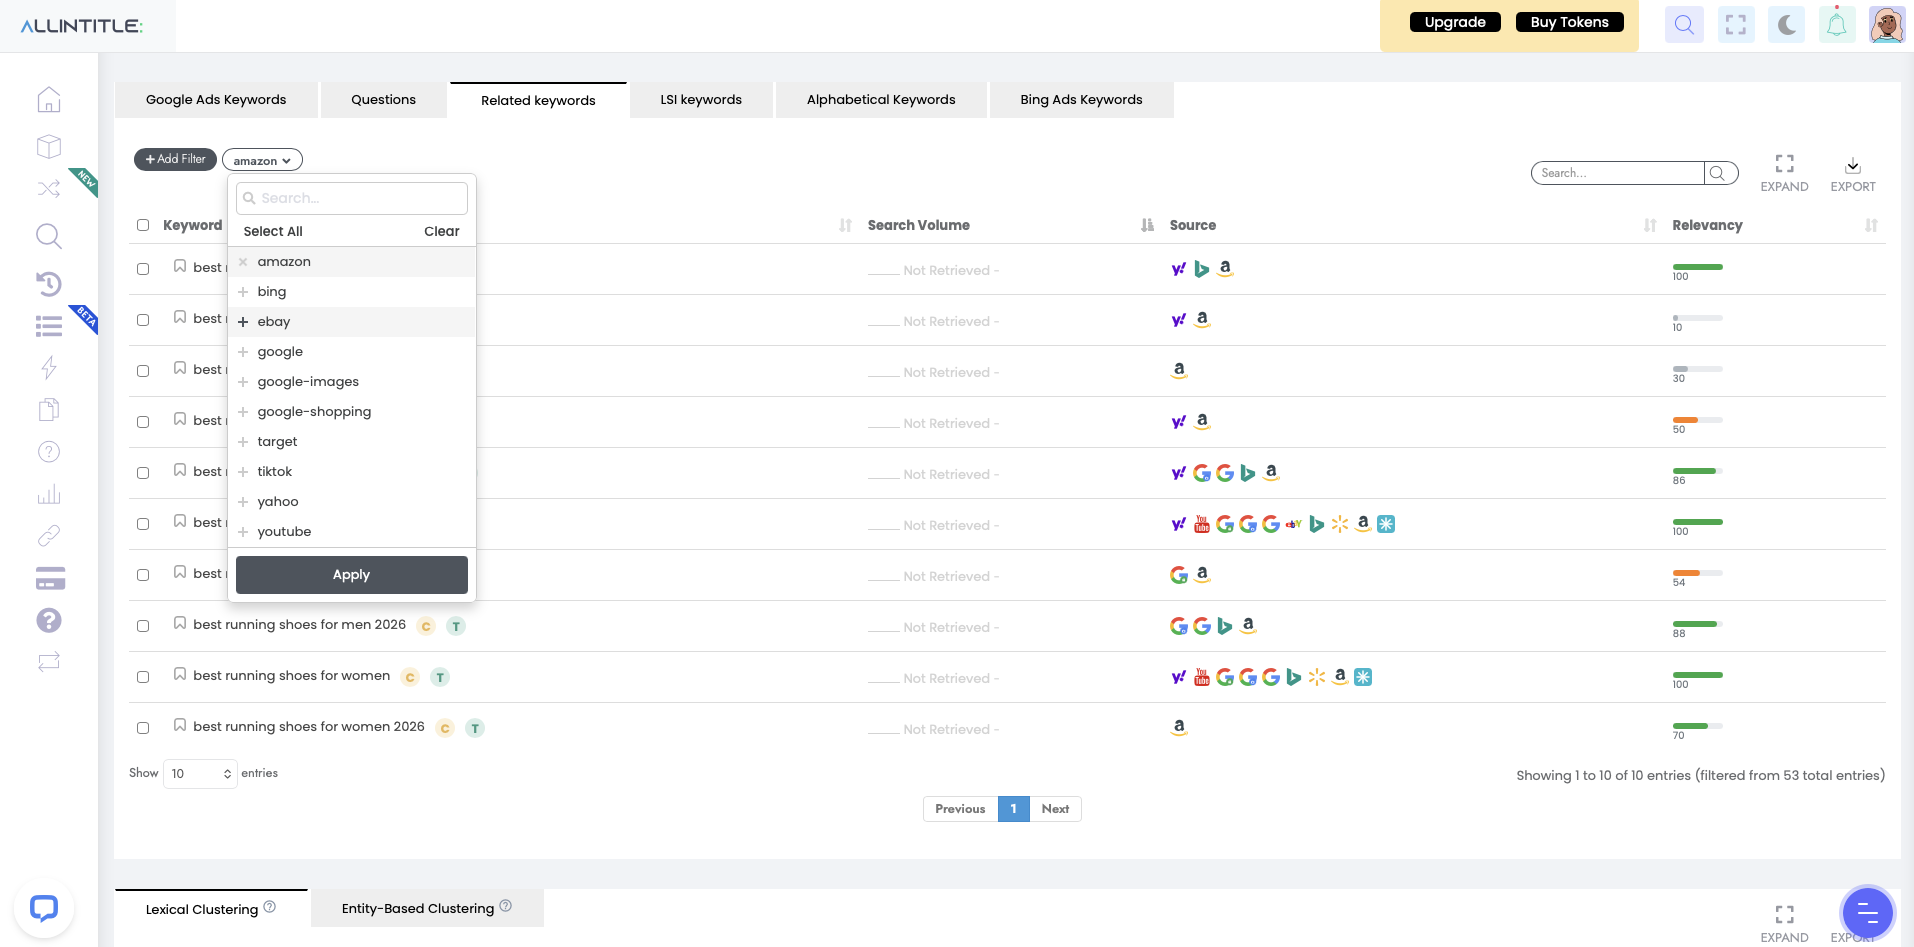1914x947 pixels.
Task: Click the C badge on women 2026 row
Action: point(445,728)
